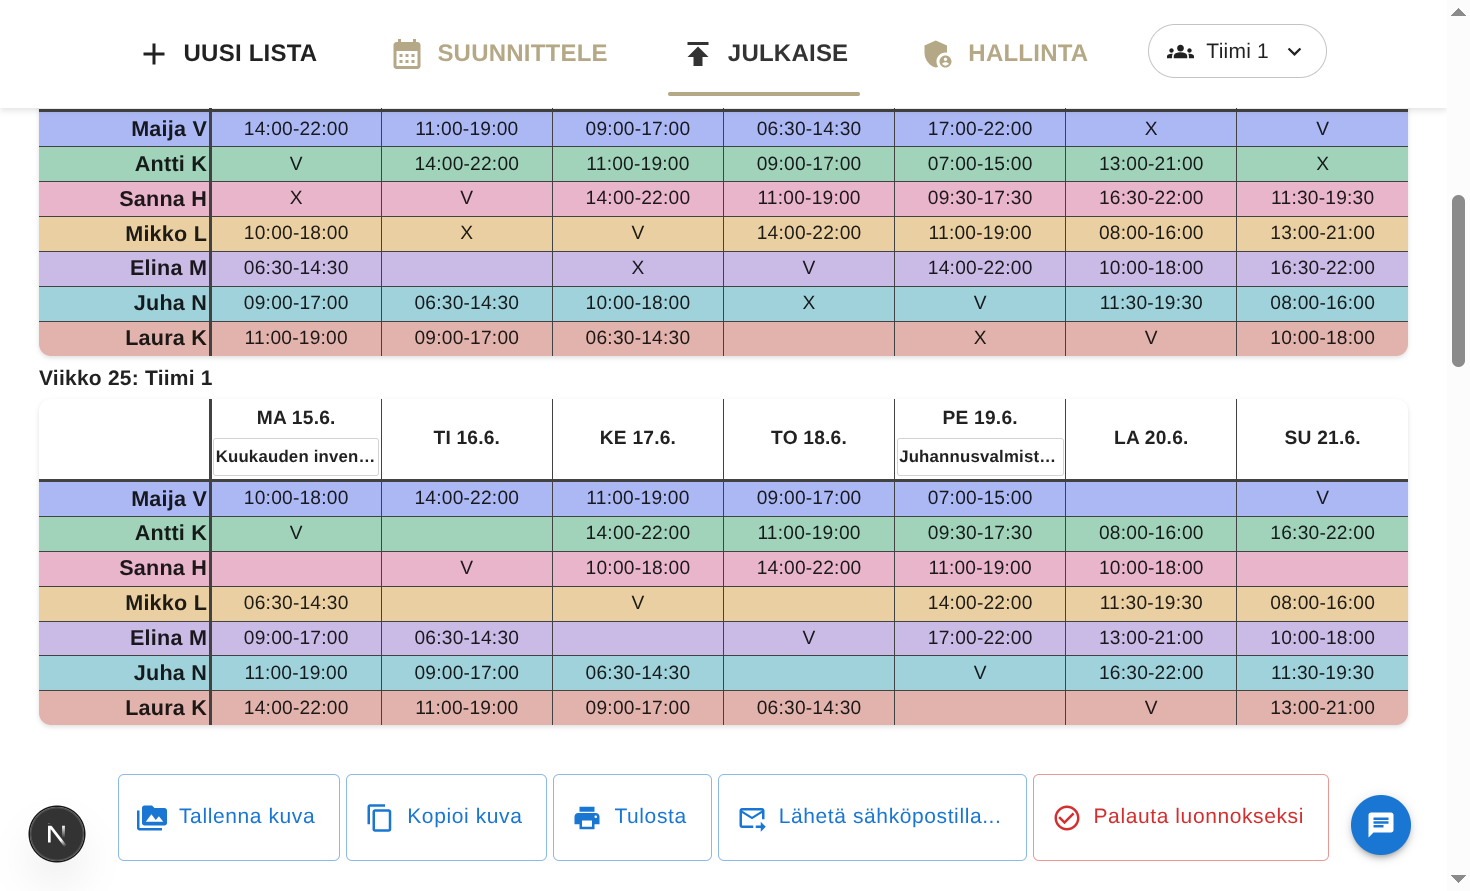Screen dimensions: 1470x891
Task: Click Maija V name in week 25 table
Action: [168, 499]
